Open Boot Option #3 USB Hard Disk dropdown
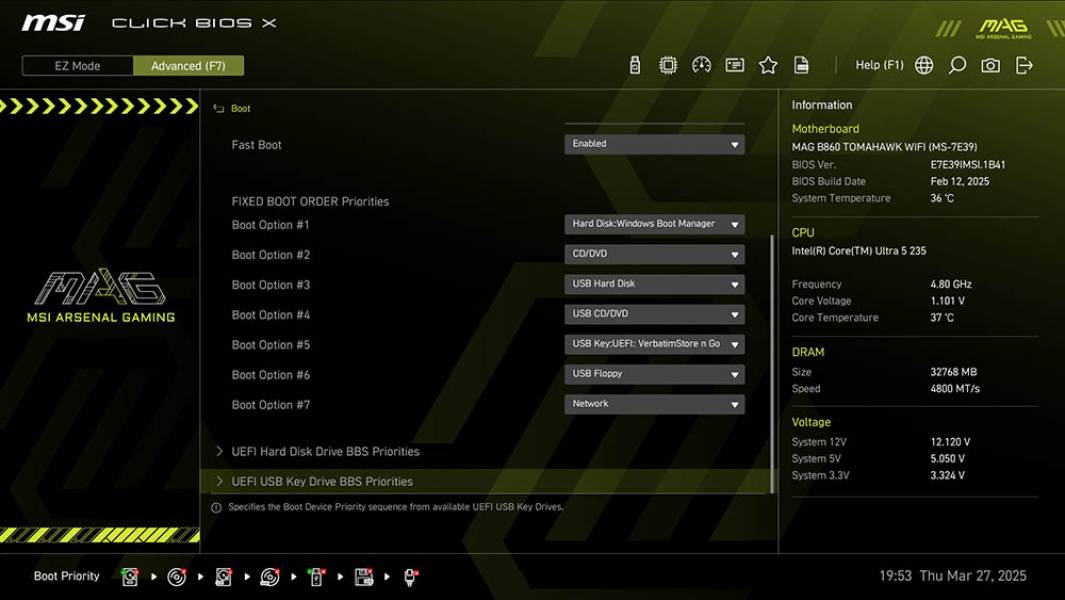Image resolution: width=1065 pixels, height=600 pixels. pos(654,284)
